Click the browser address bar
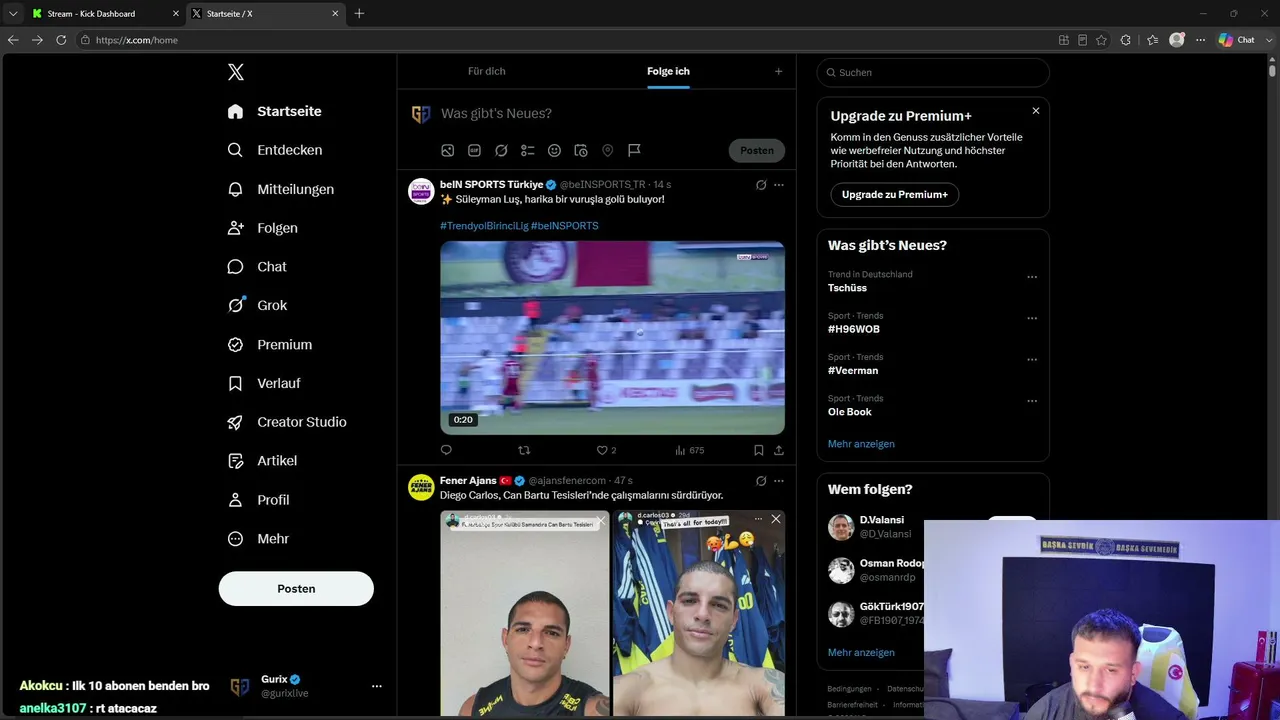 pyautogui.click(x=565, y=40)
